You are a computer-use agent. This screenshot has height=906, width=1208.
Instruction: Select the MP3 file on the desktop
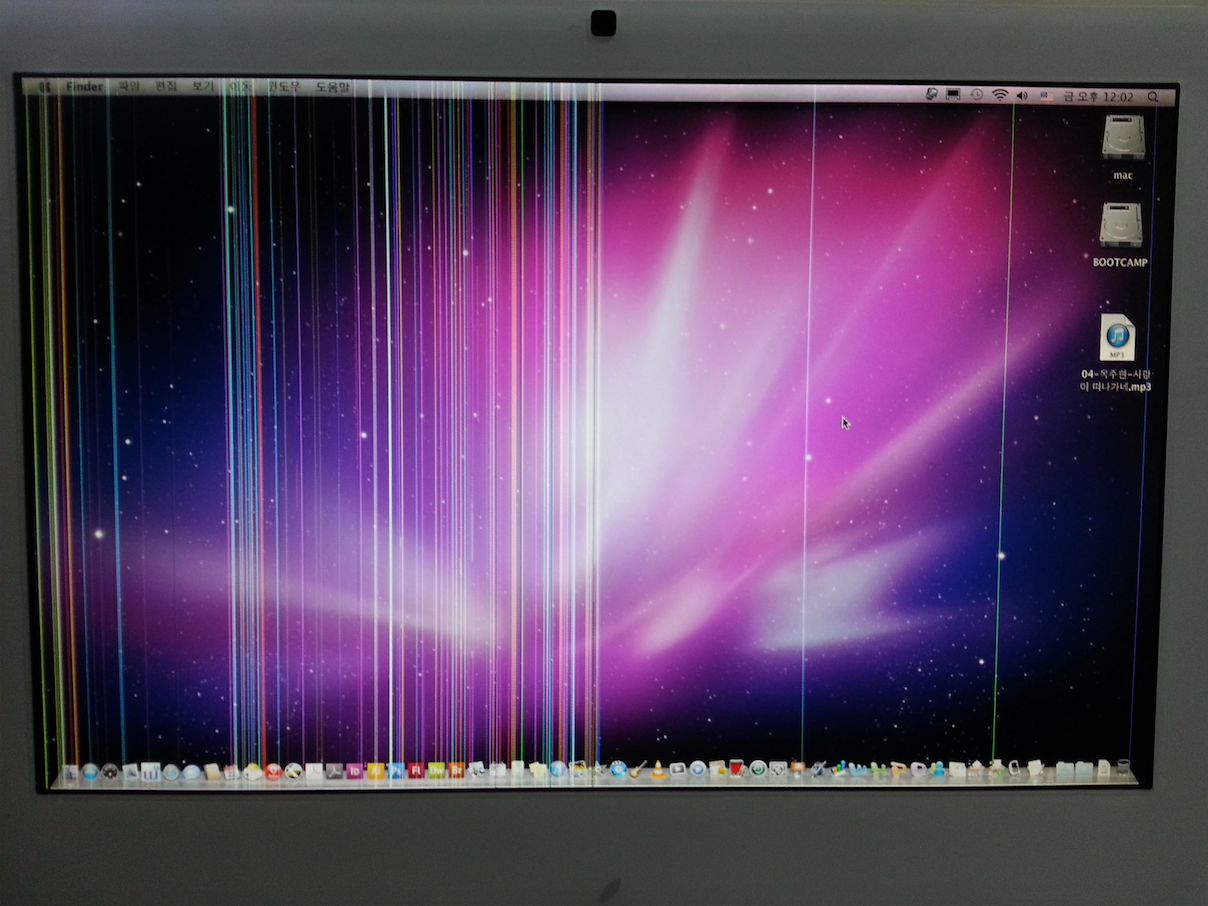point(1116,338)
